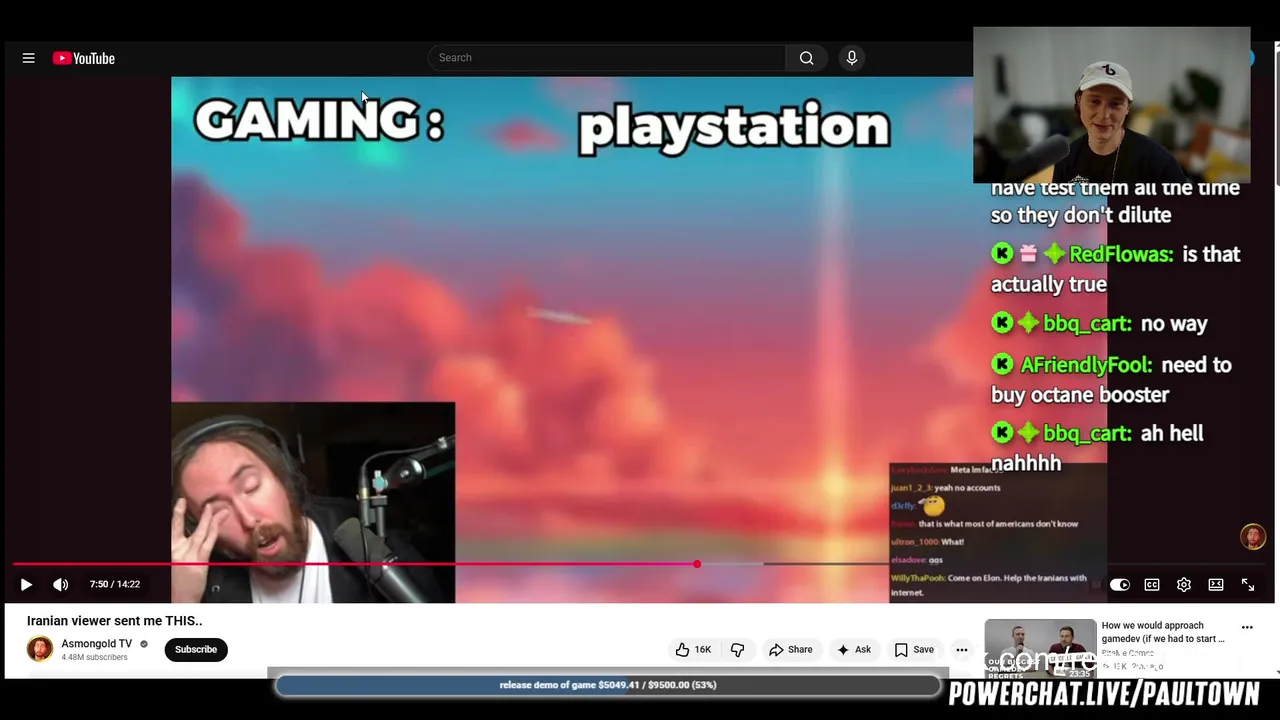Image resolution: width=1280 pixels, height=720 pixels.
Task: Open Asmongold TV channel name link
Action: click(97, 644)
